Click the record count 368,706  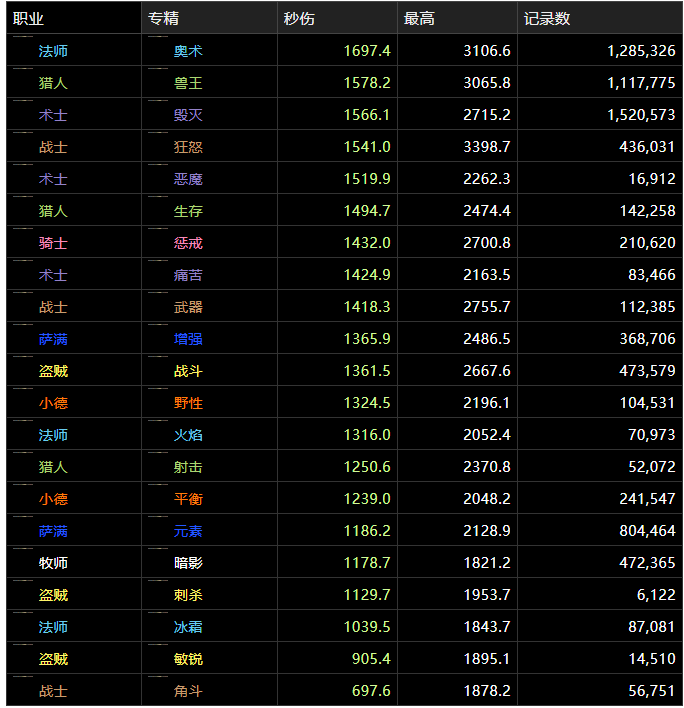(647, 339)
